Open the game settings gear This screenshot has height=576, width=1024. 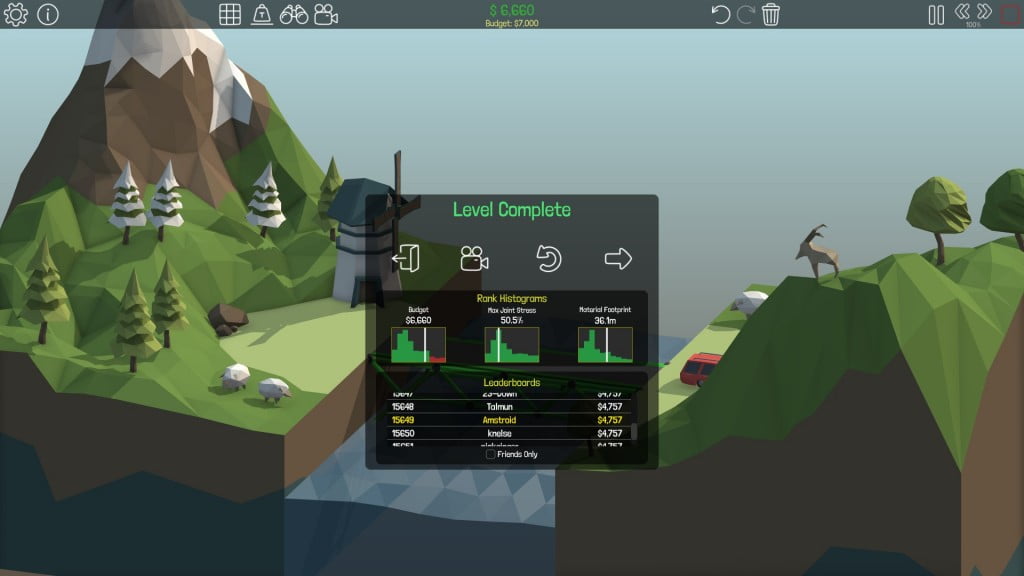coord(14,15)
